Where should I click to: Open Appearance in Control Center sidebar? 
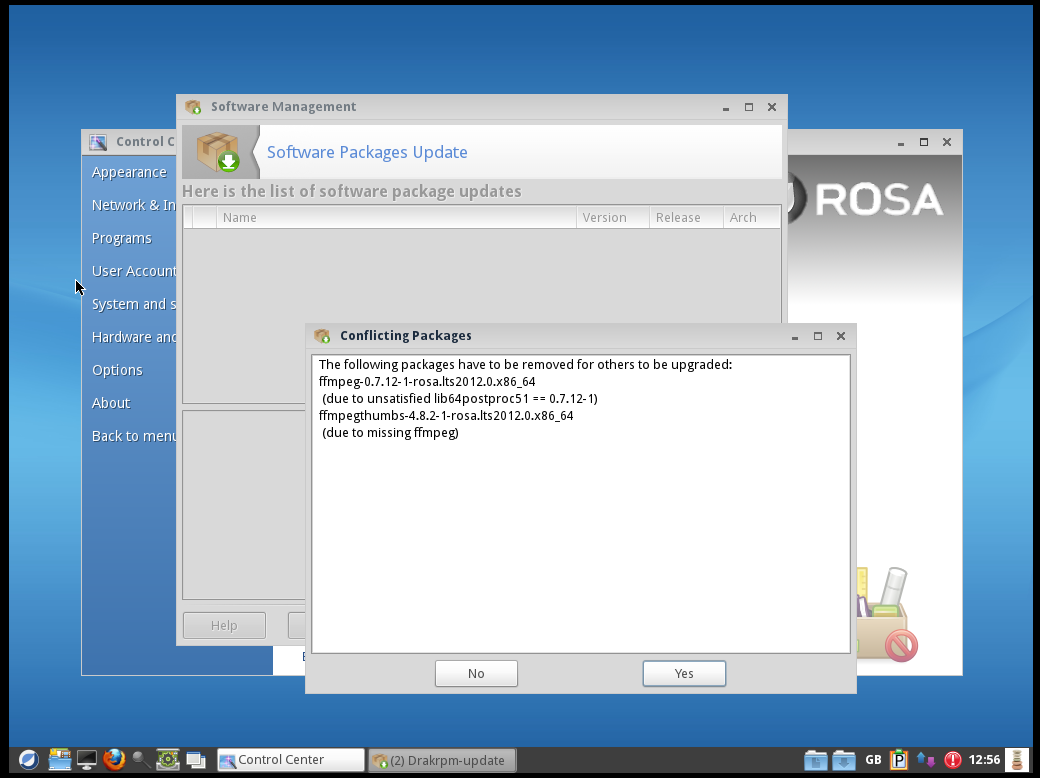(x=129, y=172)
